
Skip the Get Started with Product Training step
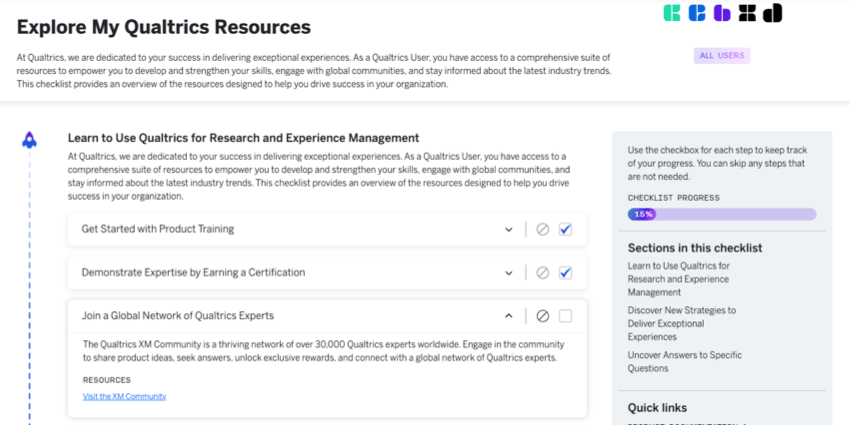click(542, 229)
